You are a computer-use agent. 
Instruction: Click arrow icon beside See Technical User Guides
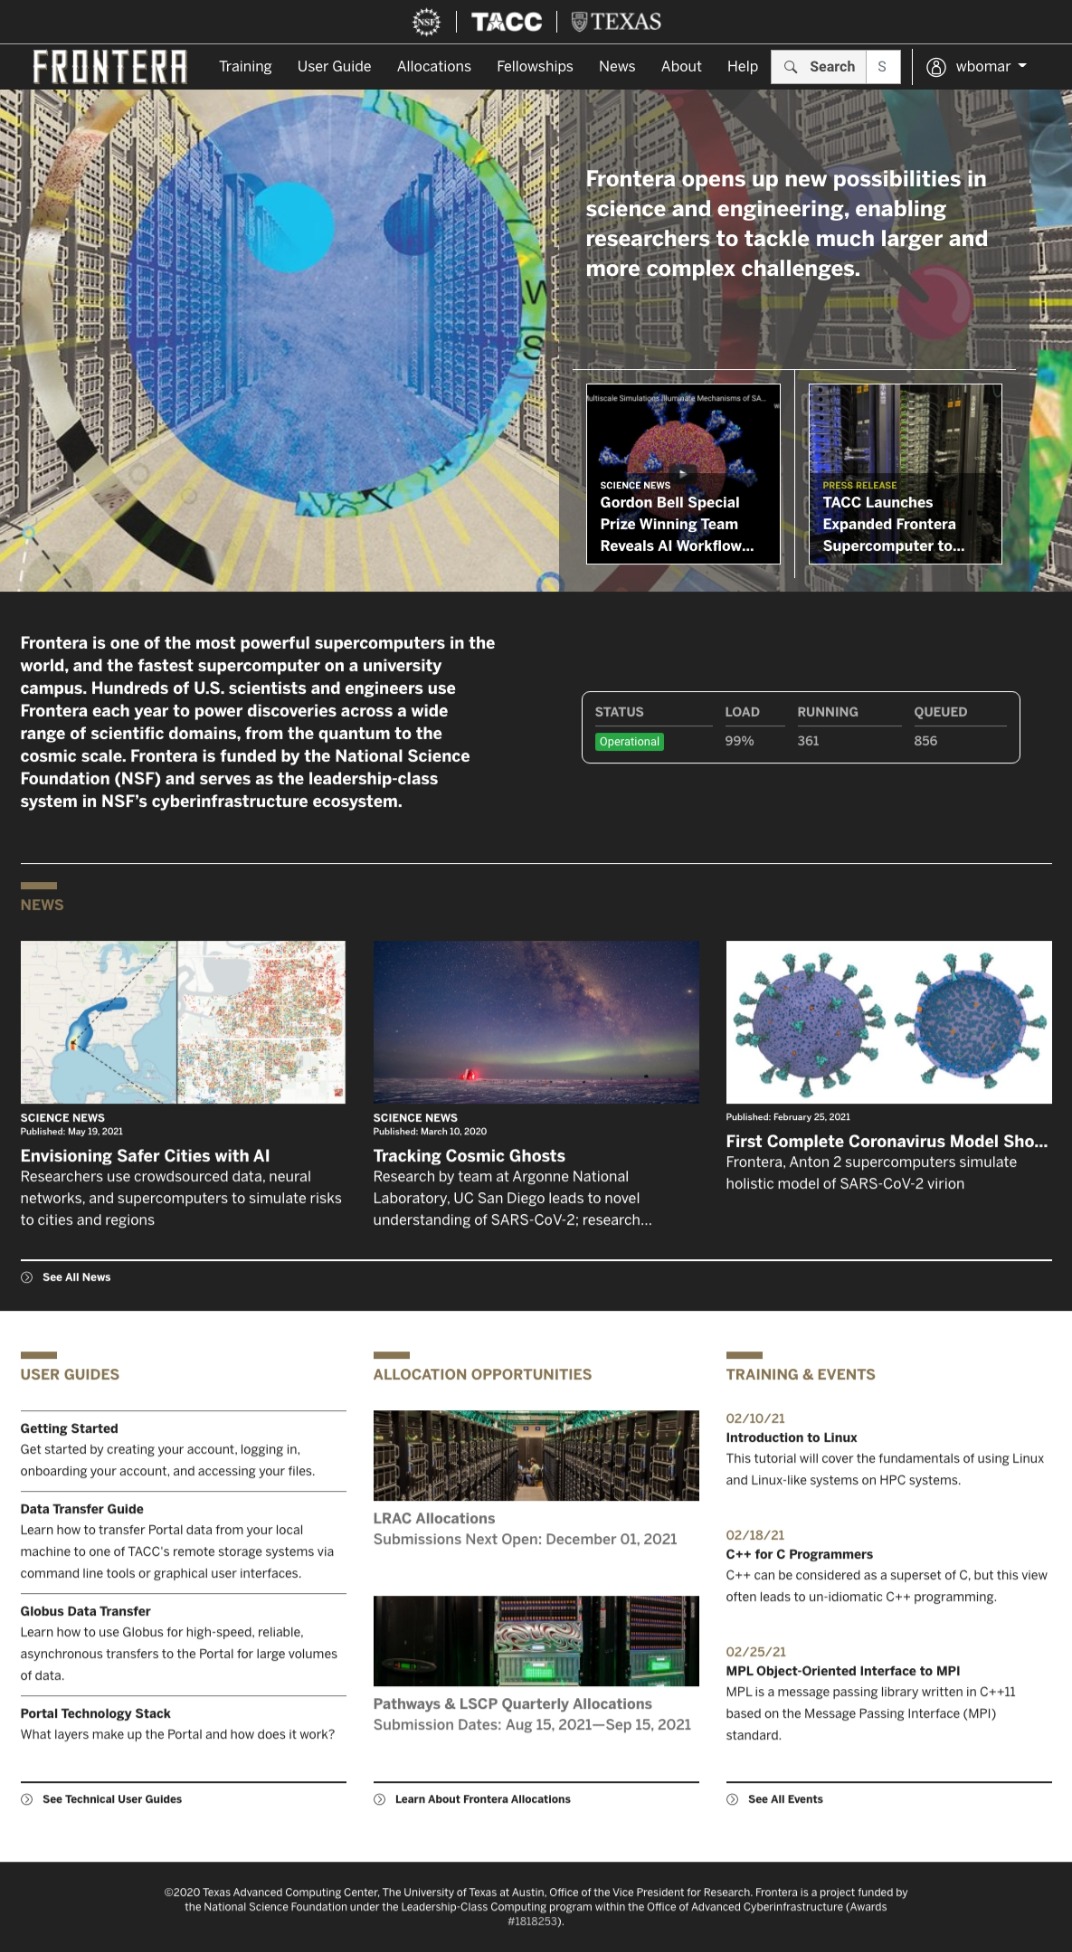click(x=27, y=1799)
